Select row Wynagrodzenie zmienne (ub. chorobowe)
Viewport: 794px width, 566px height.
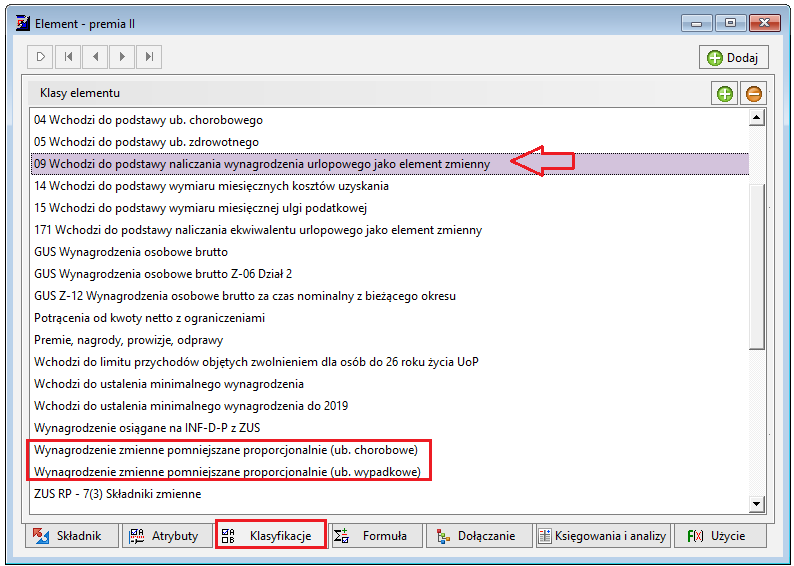[x=389, y=450]
